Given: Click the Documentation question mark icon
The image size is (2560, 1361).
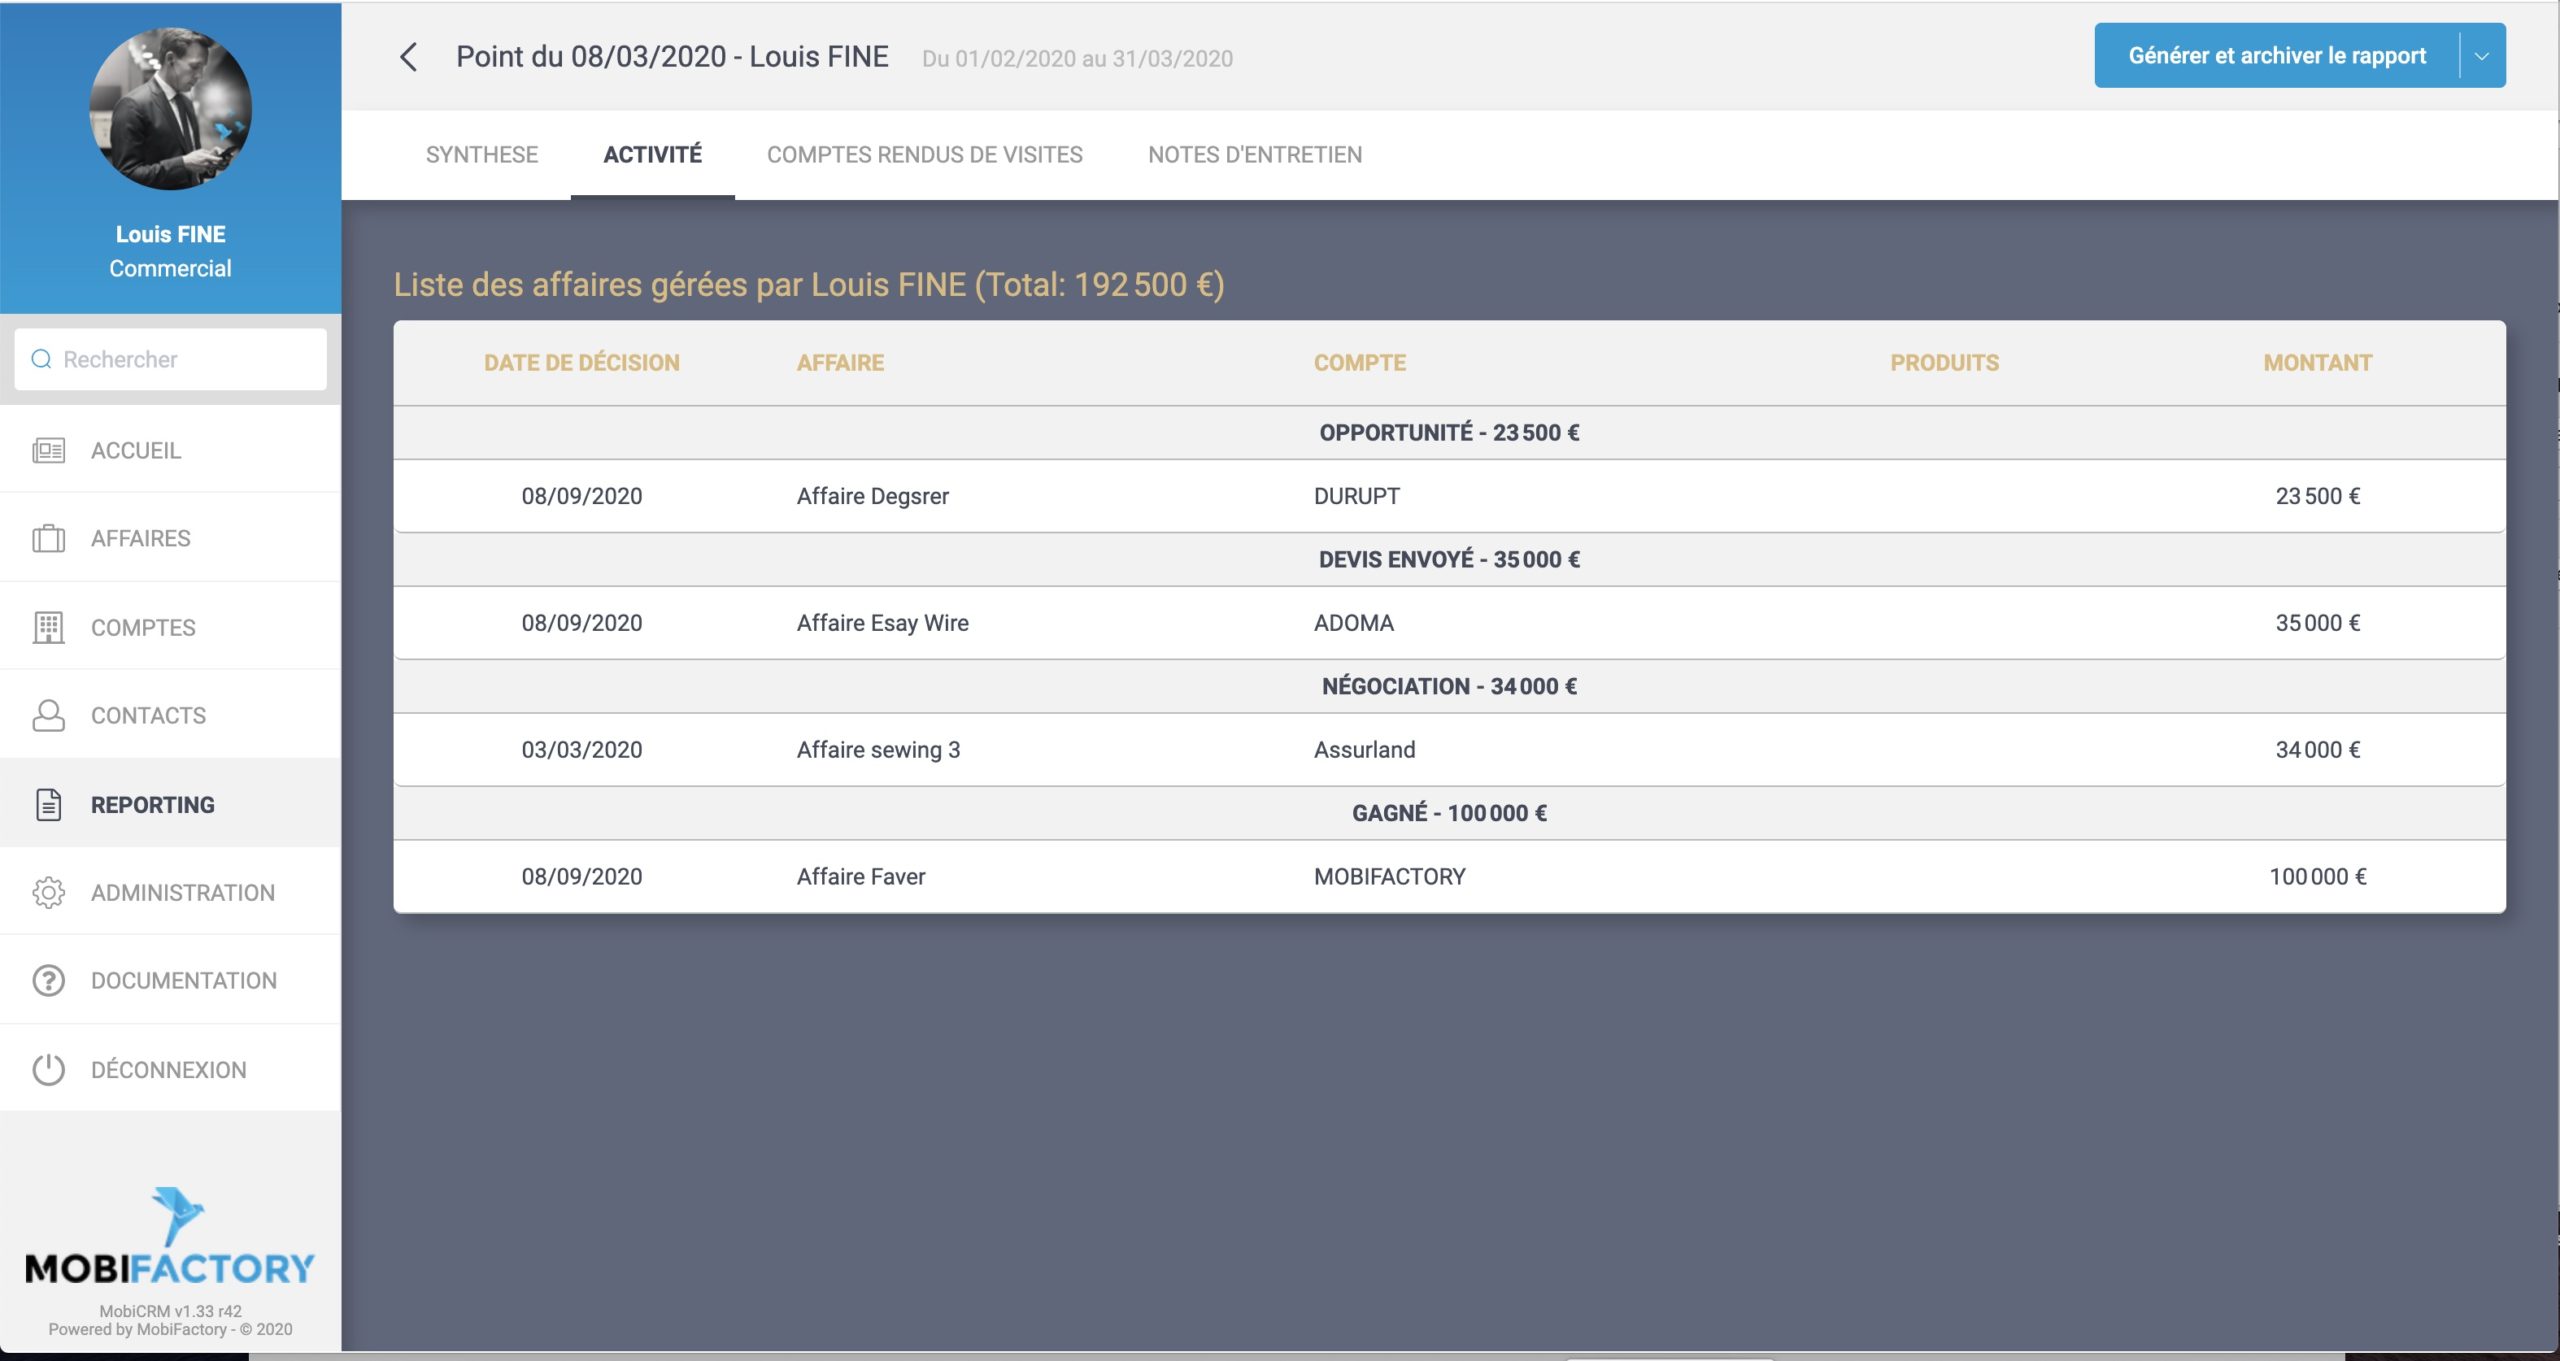Looking at the screenshot, I should pyautogui.click(x=48, y=980).
